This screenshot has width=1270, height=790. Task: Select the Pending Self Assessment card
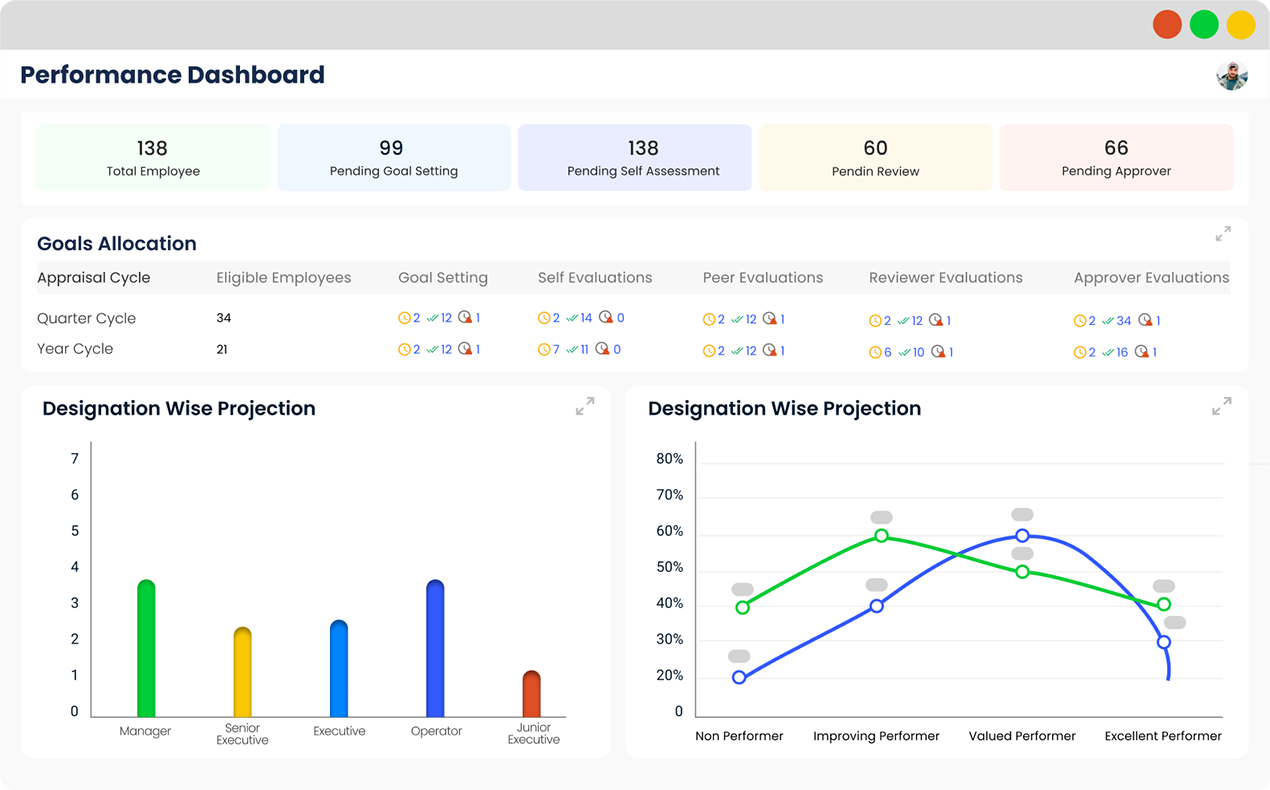(634, 158)
